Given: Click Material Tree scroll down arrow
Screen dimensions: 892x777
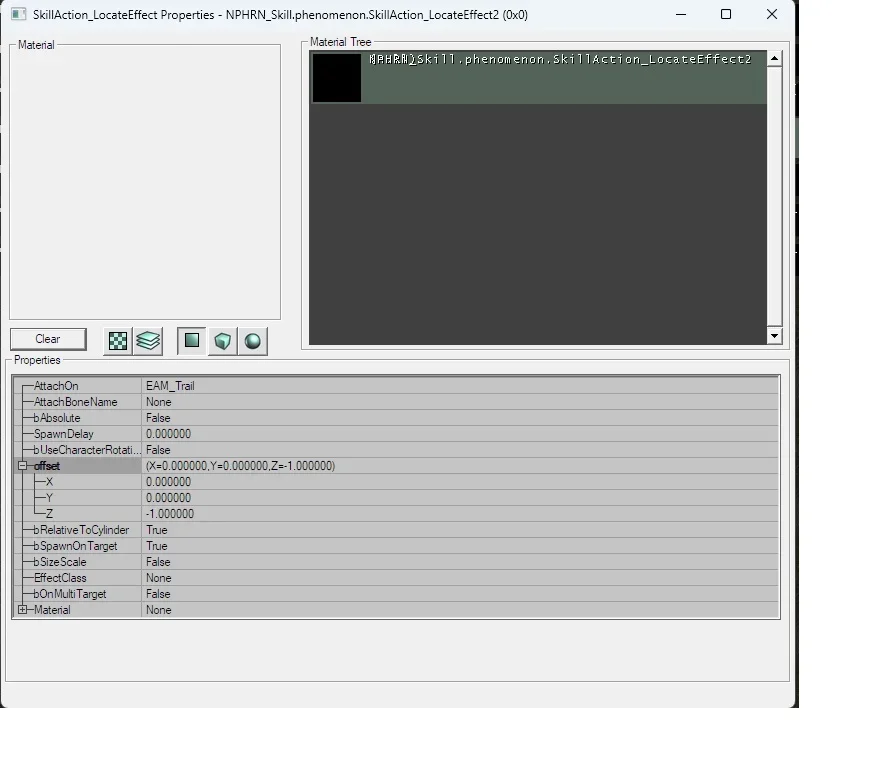Looking at the screenshot, I should [x=774, y=336].
